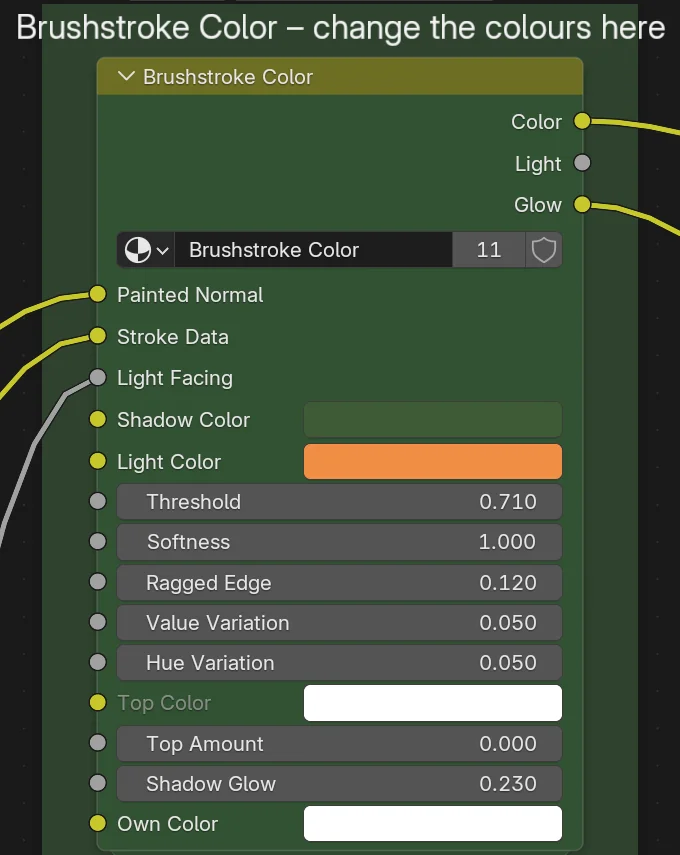Click the Stroke Data input socket
This screenshot has height=855, width=680.
point(98,336)
